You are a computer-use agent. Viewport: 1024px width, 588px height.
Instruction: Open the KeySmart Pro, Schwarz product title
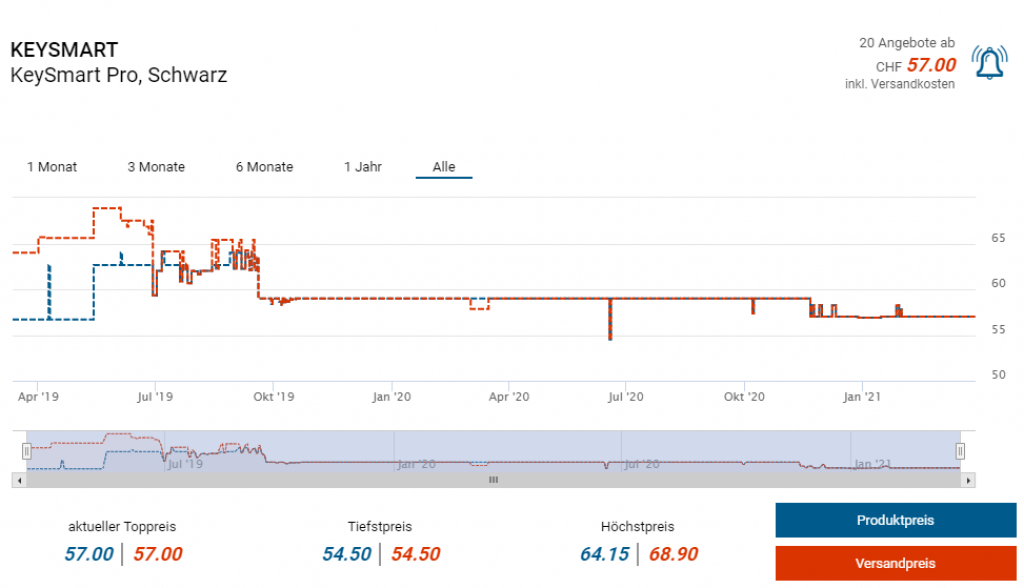tap(118, 75)
